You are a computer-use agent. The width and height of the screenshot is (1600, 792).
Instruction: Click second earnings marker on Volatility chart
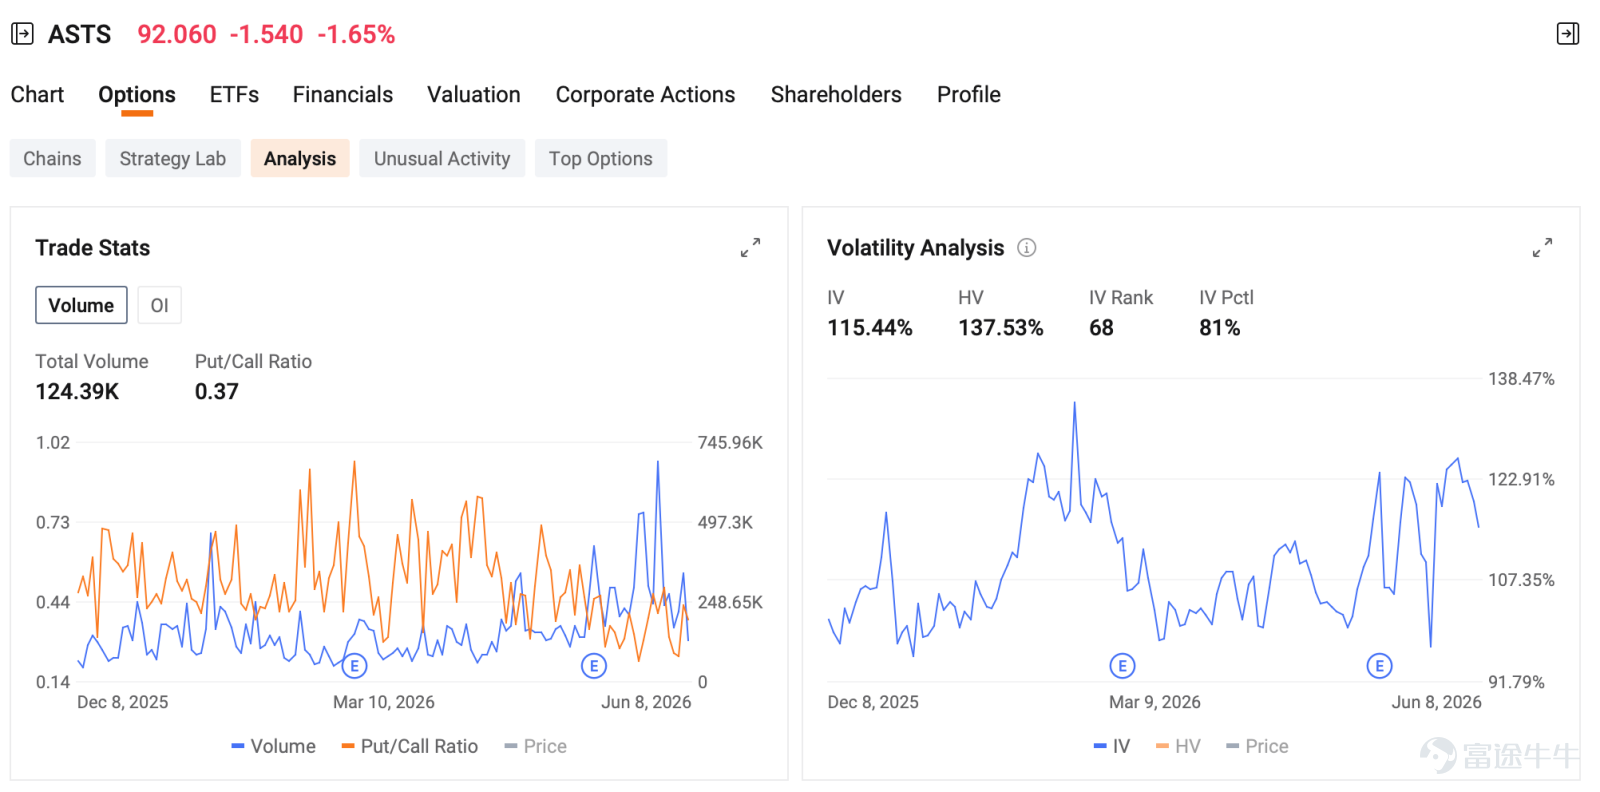click(x=1379, y=666)
